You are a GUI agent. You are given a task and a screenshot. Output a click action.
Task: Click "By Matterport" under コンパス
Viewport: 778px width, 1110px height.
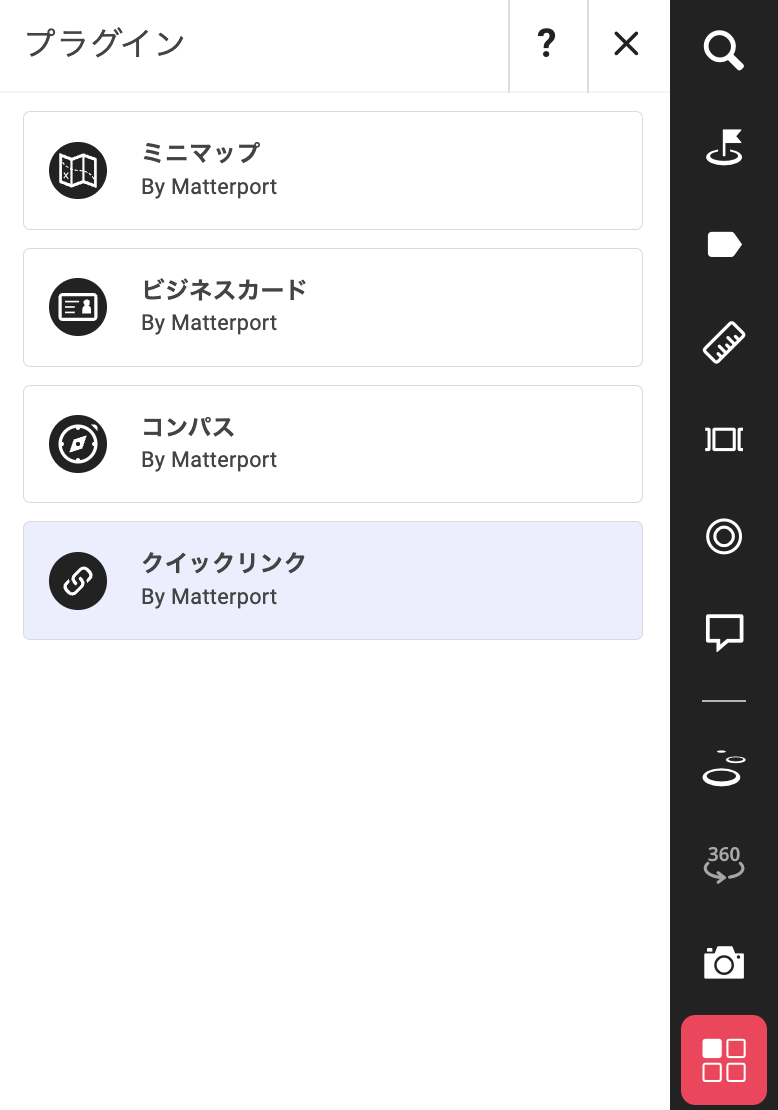209,460
